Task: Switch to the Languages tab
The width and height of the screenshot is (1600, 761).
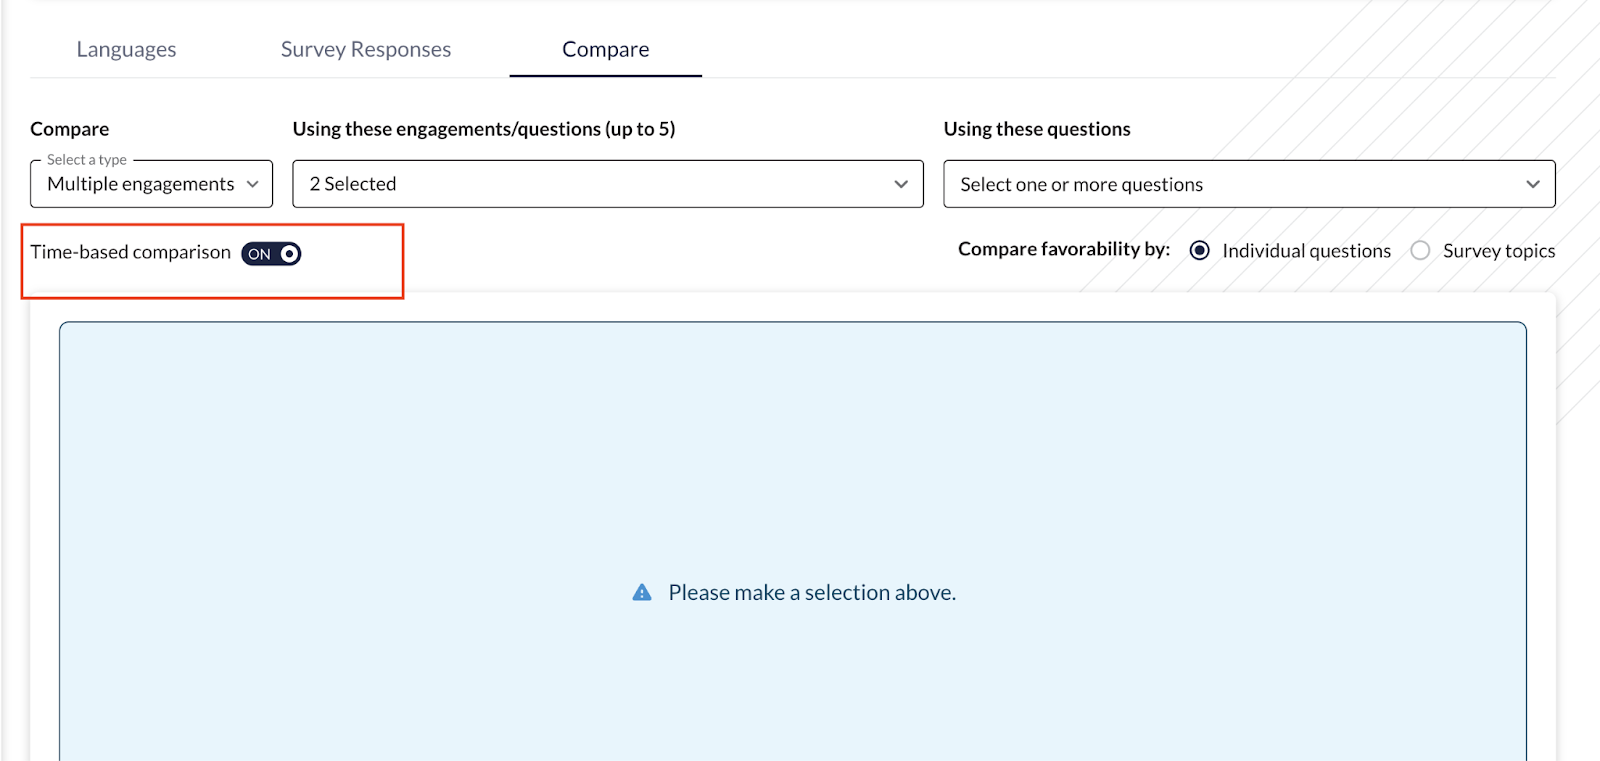Action: [x=126, y=49]
